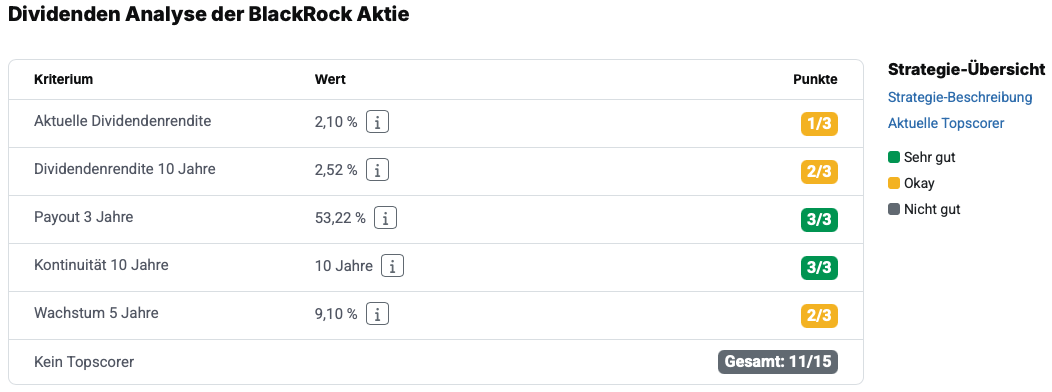The width and height of the screenshot is (1052, 392).
Task: Open the Strategie-Beschreibung link
Action: (x=959, y=97)
